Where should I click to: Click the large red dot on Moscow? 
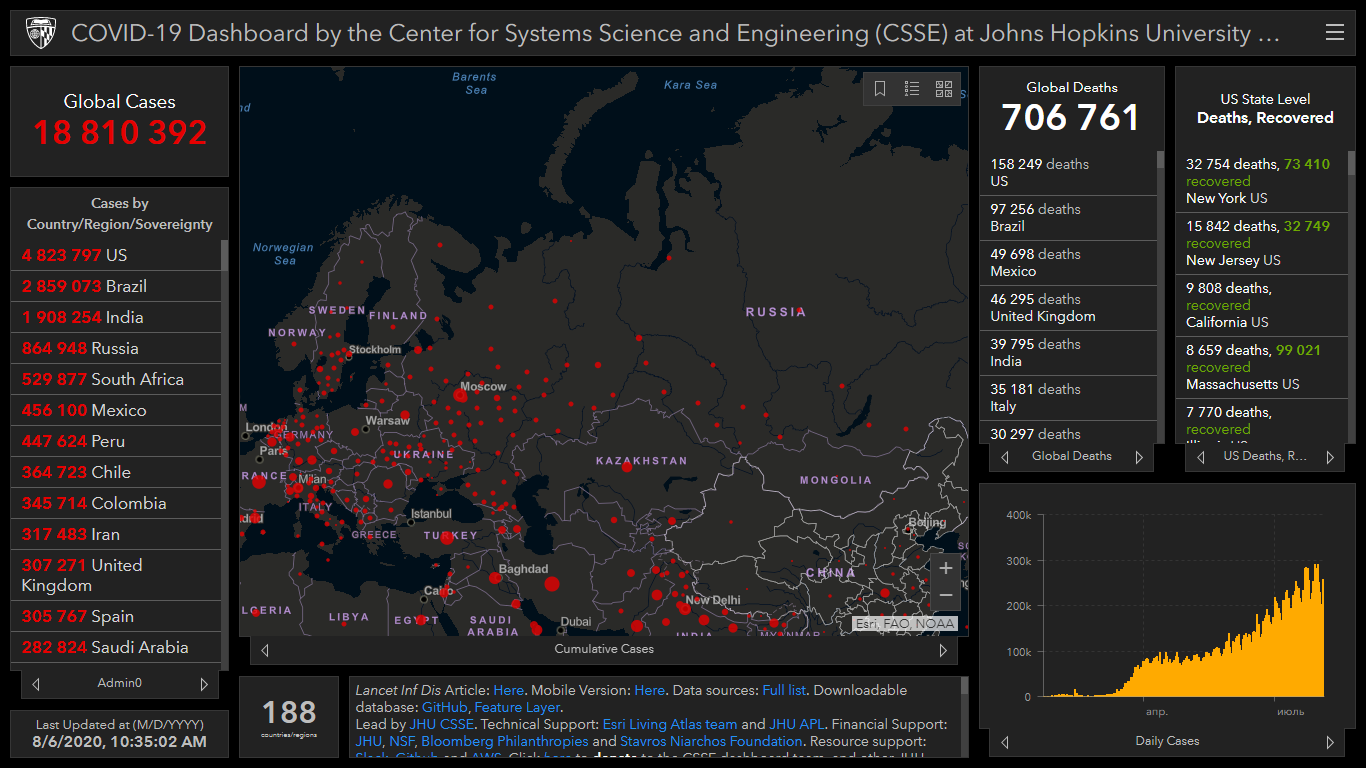tap(460, 396)
